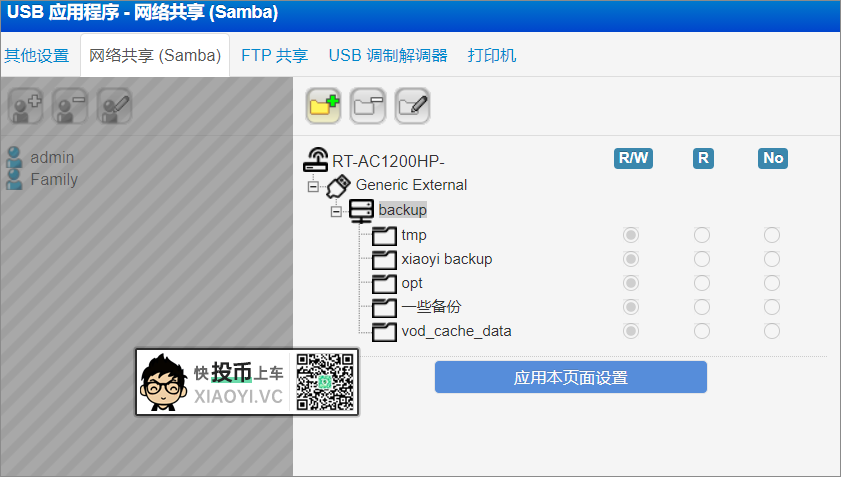
Task: Click the xiaoyi backup folder icon
Action: point(384,260)
